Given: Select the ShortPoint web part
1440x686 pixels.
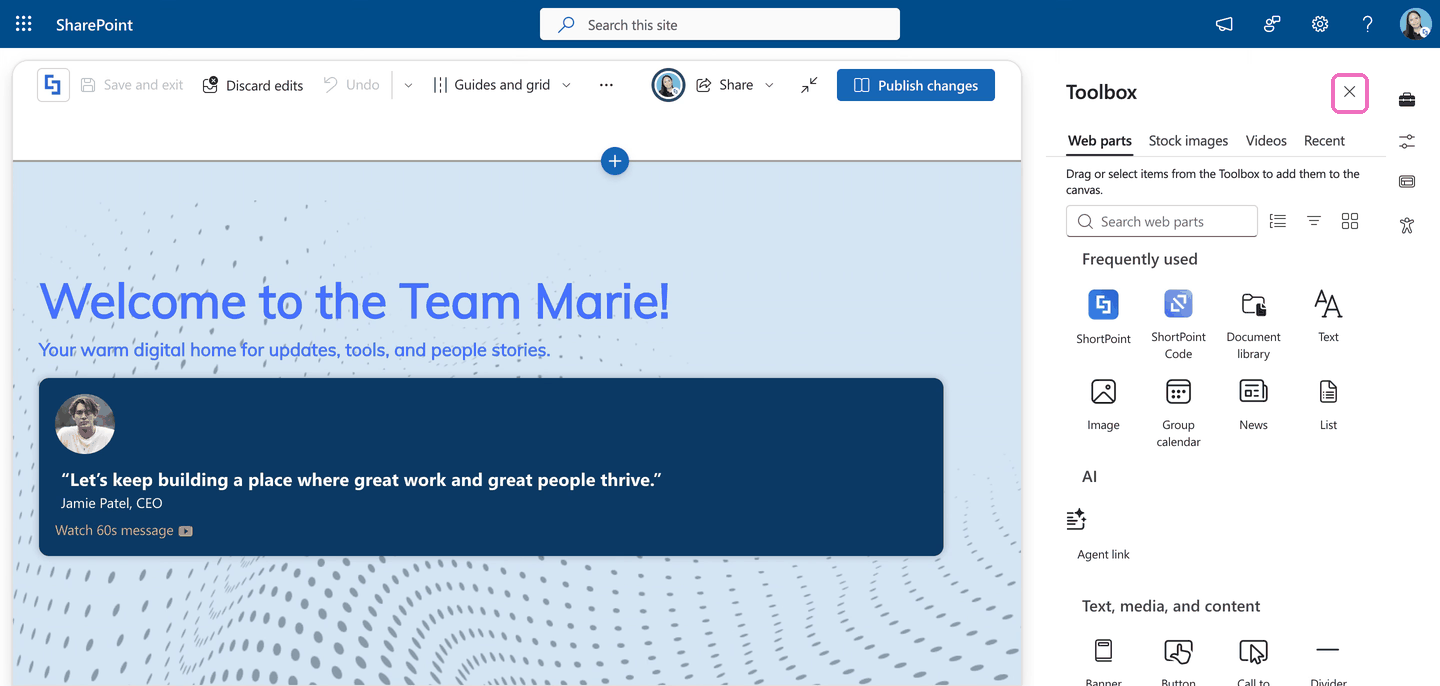Looking at the screenshot, I should (1103, 316).
